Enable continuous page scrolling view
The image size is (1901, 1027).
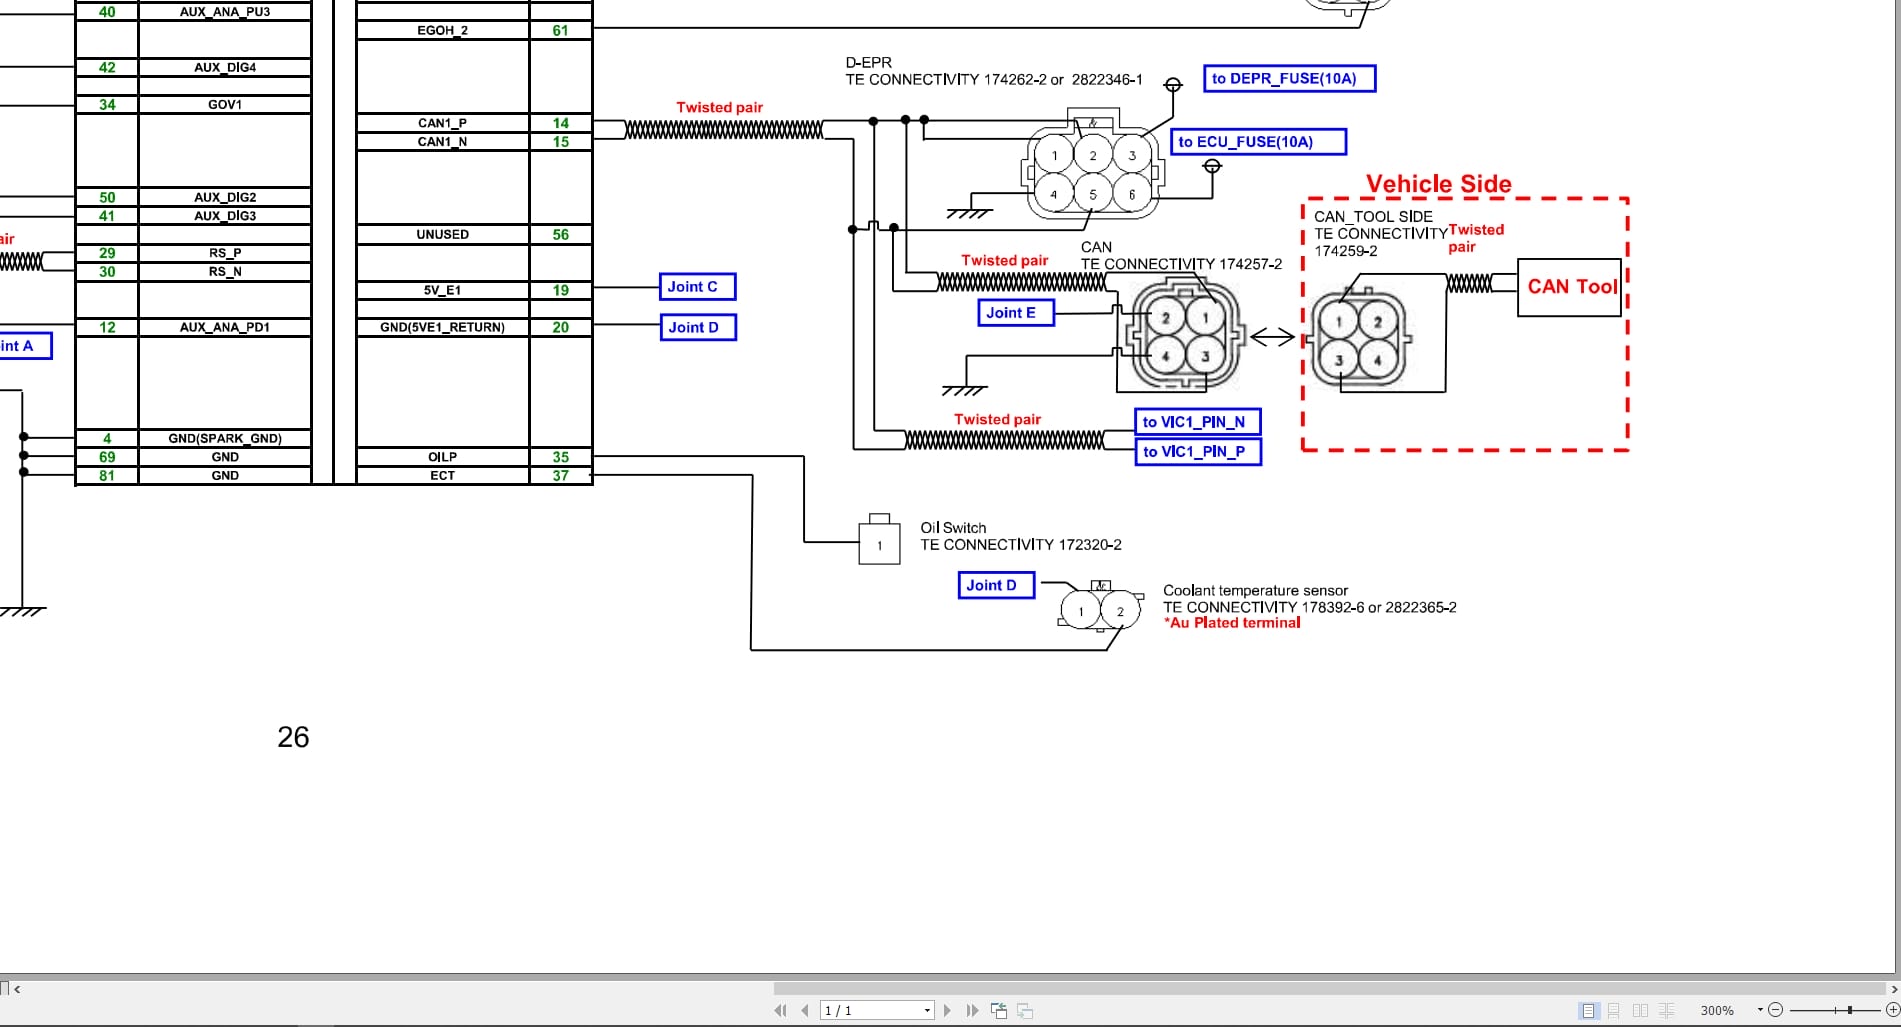click(x=1614, y=1011)
